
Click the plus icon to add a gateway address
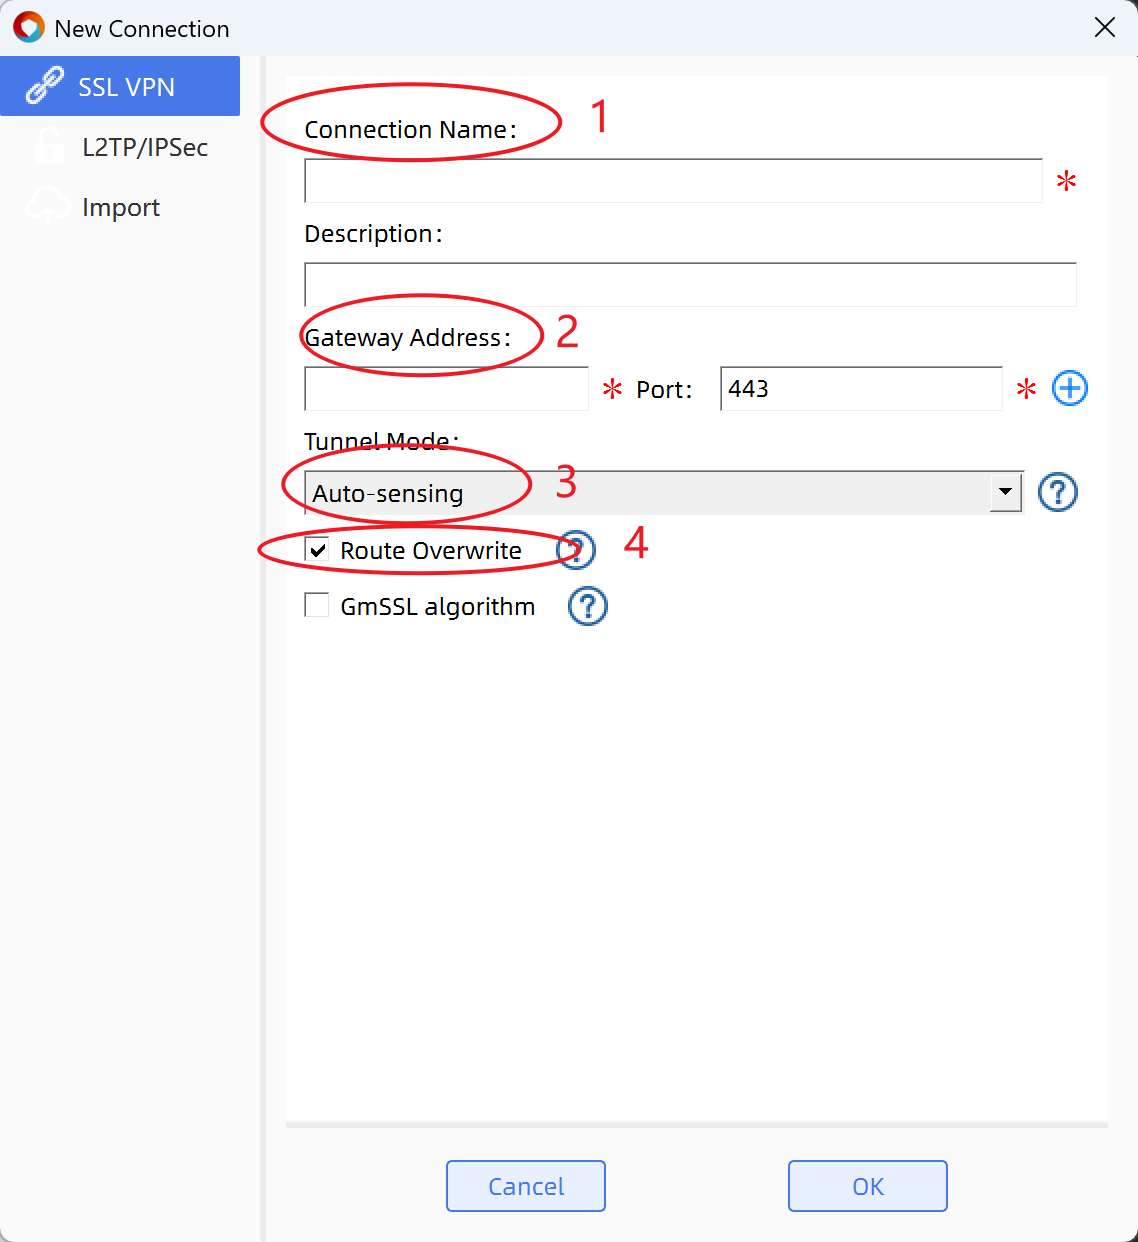coord(1070,388)
